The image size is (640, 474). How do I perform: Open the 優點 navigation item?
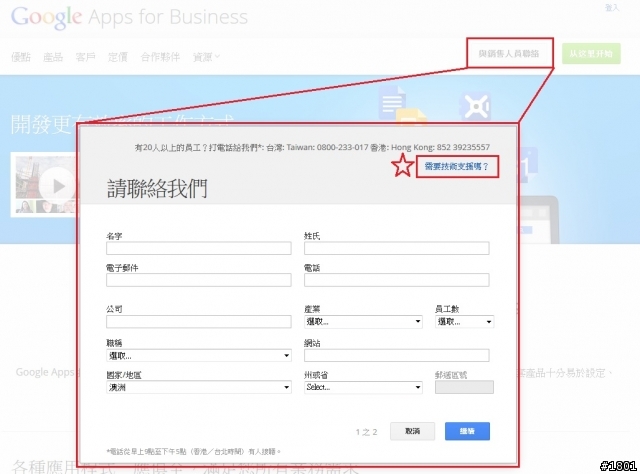pos(21,57)
